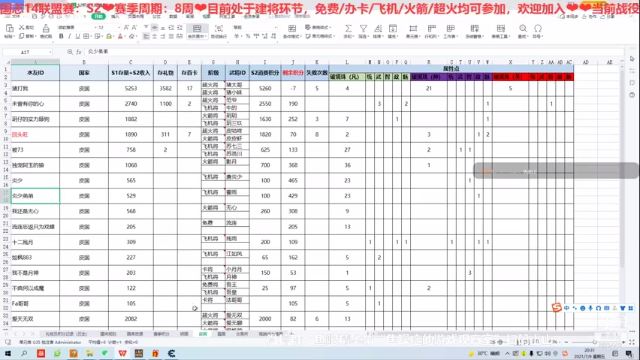Click the Sogou input method S icon
The width and height of the screenshot is (640, 360).
coord(556,308)
